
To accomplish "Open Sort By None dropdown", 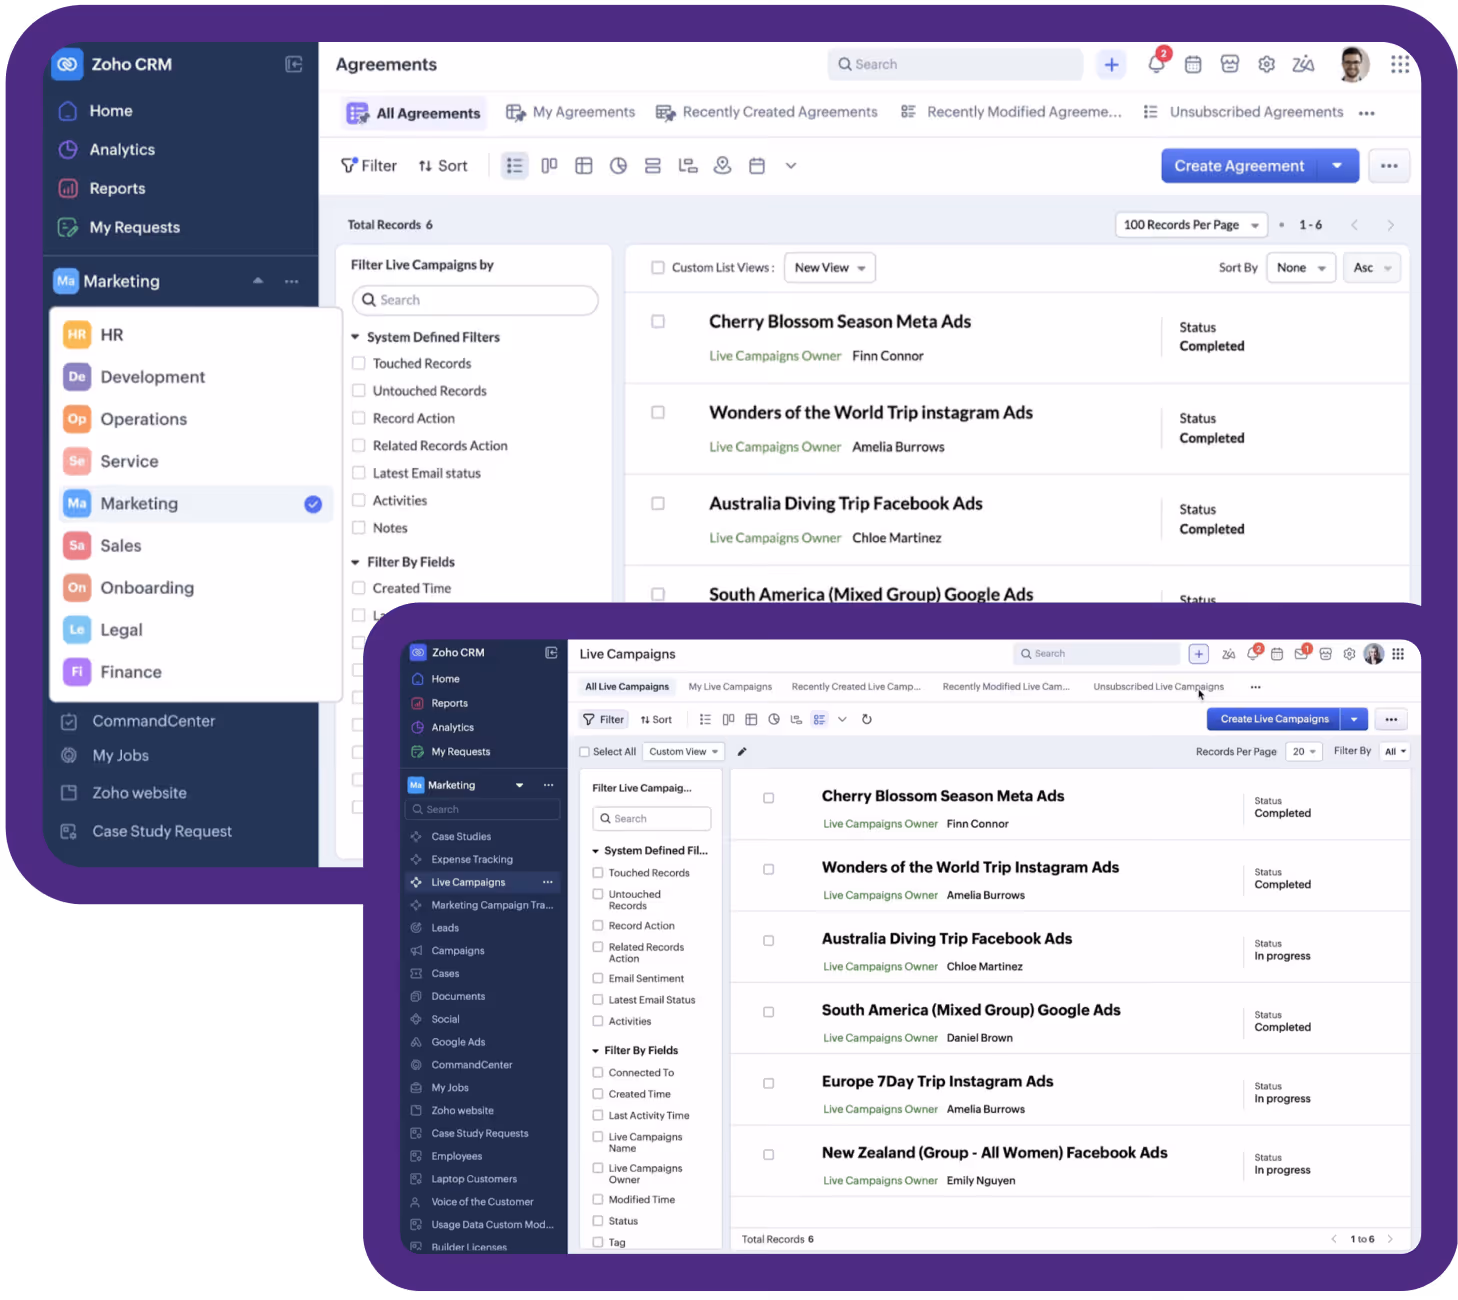I will pos(1302,268).
